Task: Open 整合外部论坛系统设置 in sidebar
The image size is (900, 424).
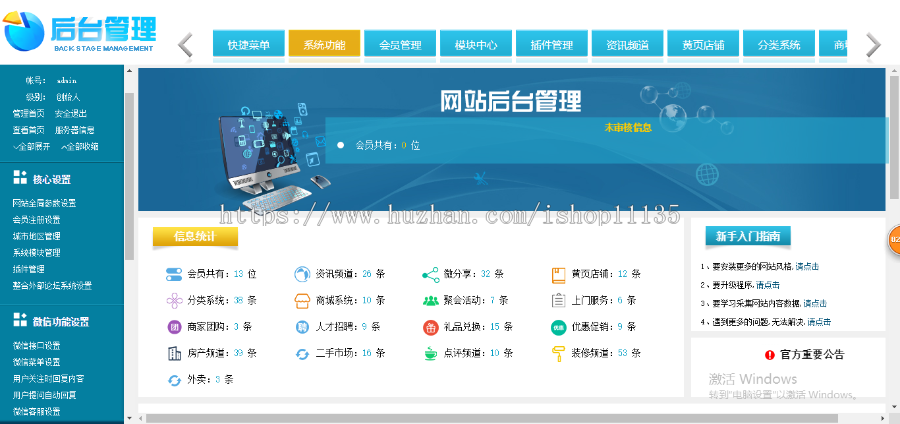Action: (x=52, y=286)
